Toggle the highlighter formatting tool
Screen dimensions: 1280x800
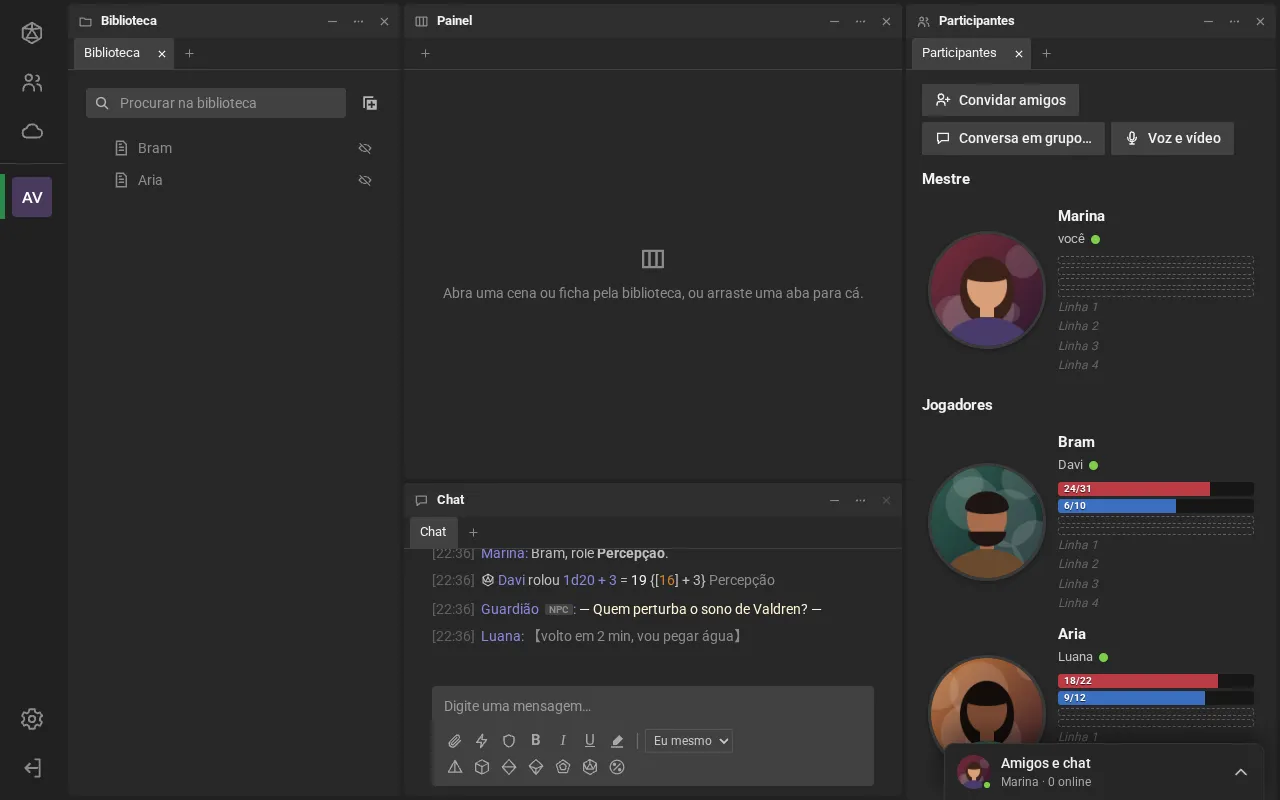click(x=617, y=741)
